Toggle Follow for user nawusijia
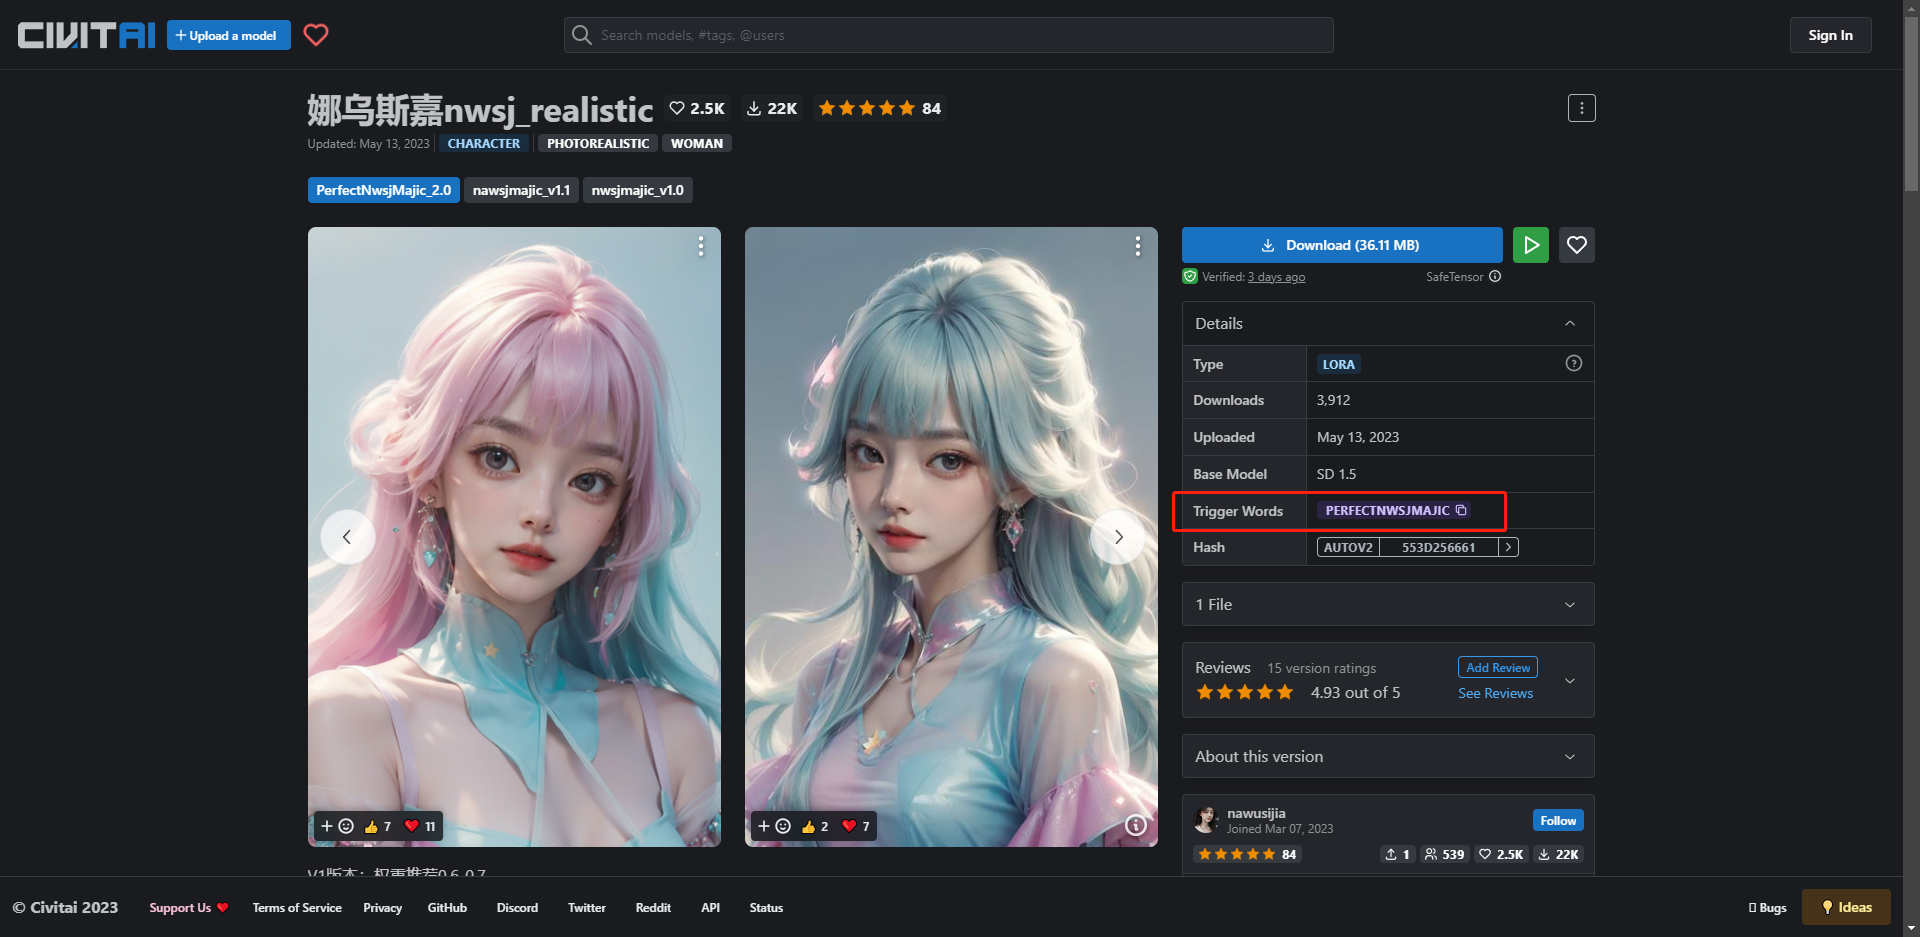This screenshot has height=937, width=1920. [1557, 821]
